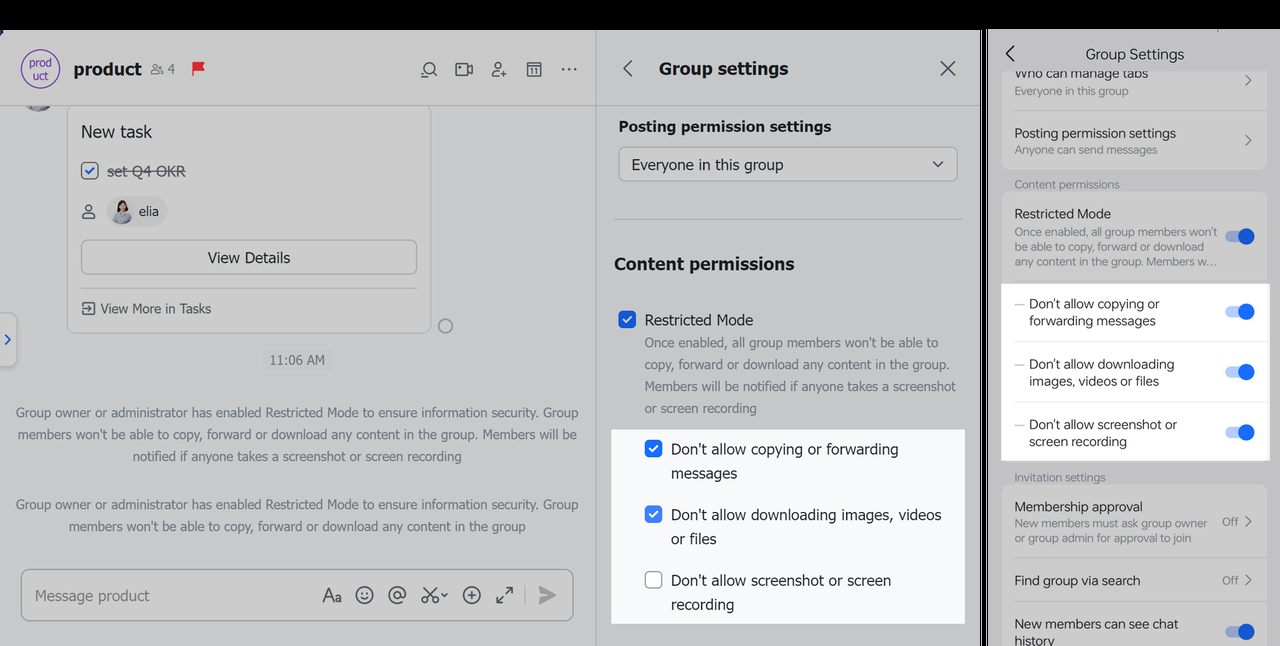The width and height of the screenshot is (1280, 646).
Task: Open the text formatting Aa icon
Action: point(332,595)
